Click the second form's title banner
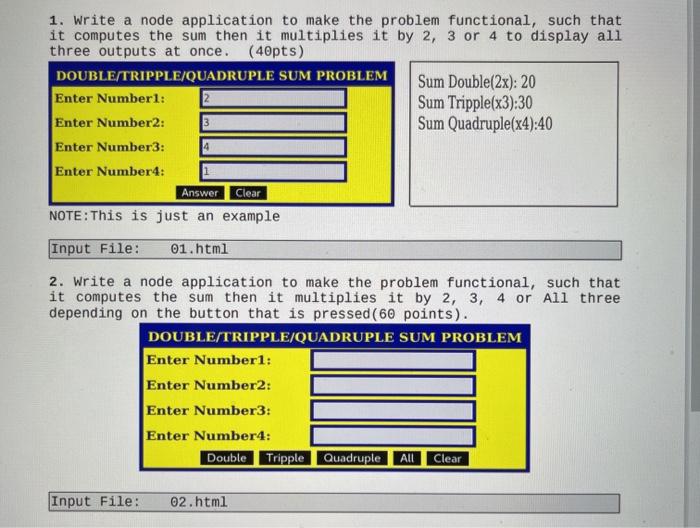 335,337
